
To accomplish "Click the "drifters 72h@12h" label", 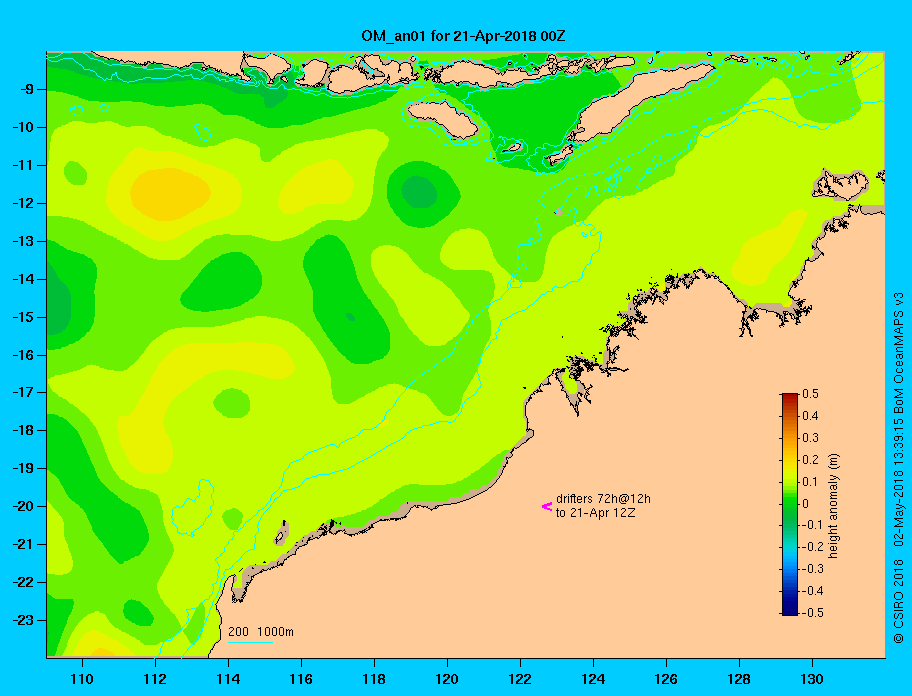I will coord(603,499).
